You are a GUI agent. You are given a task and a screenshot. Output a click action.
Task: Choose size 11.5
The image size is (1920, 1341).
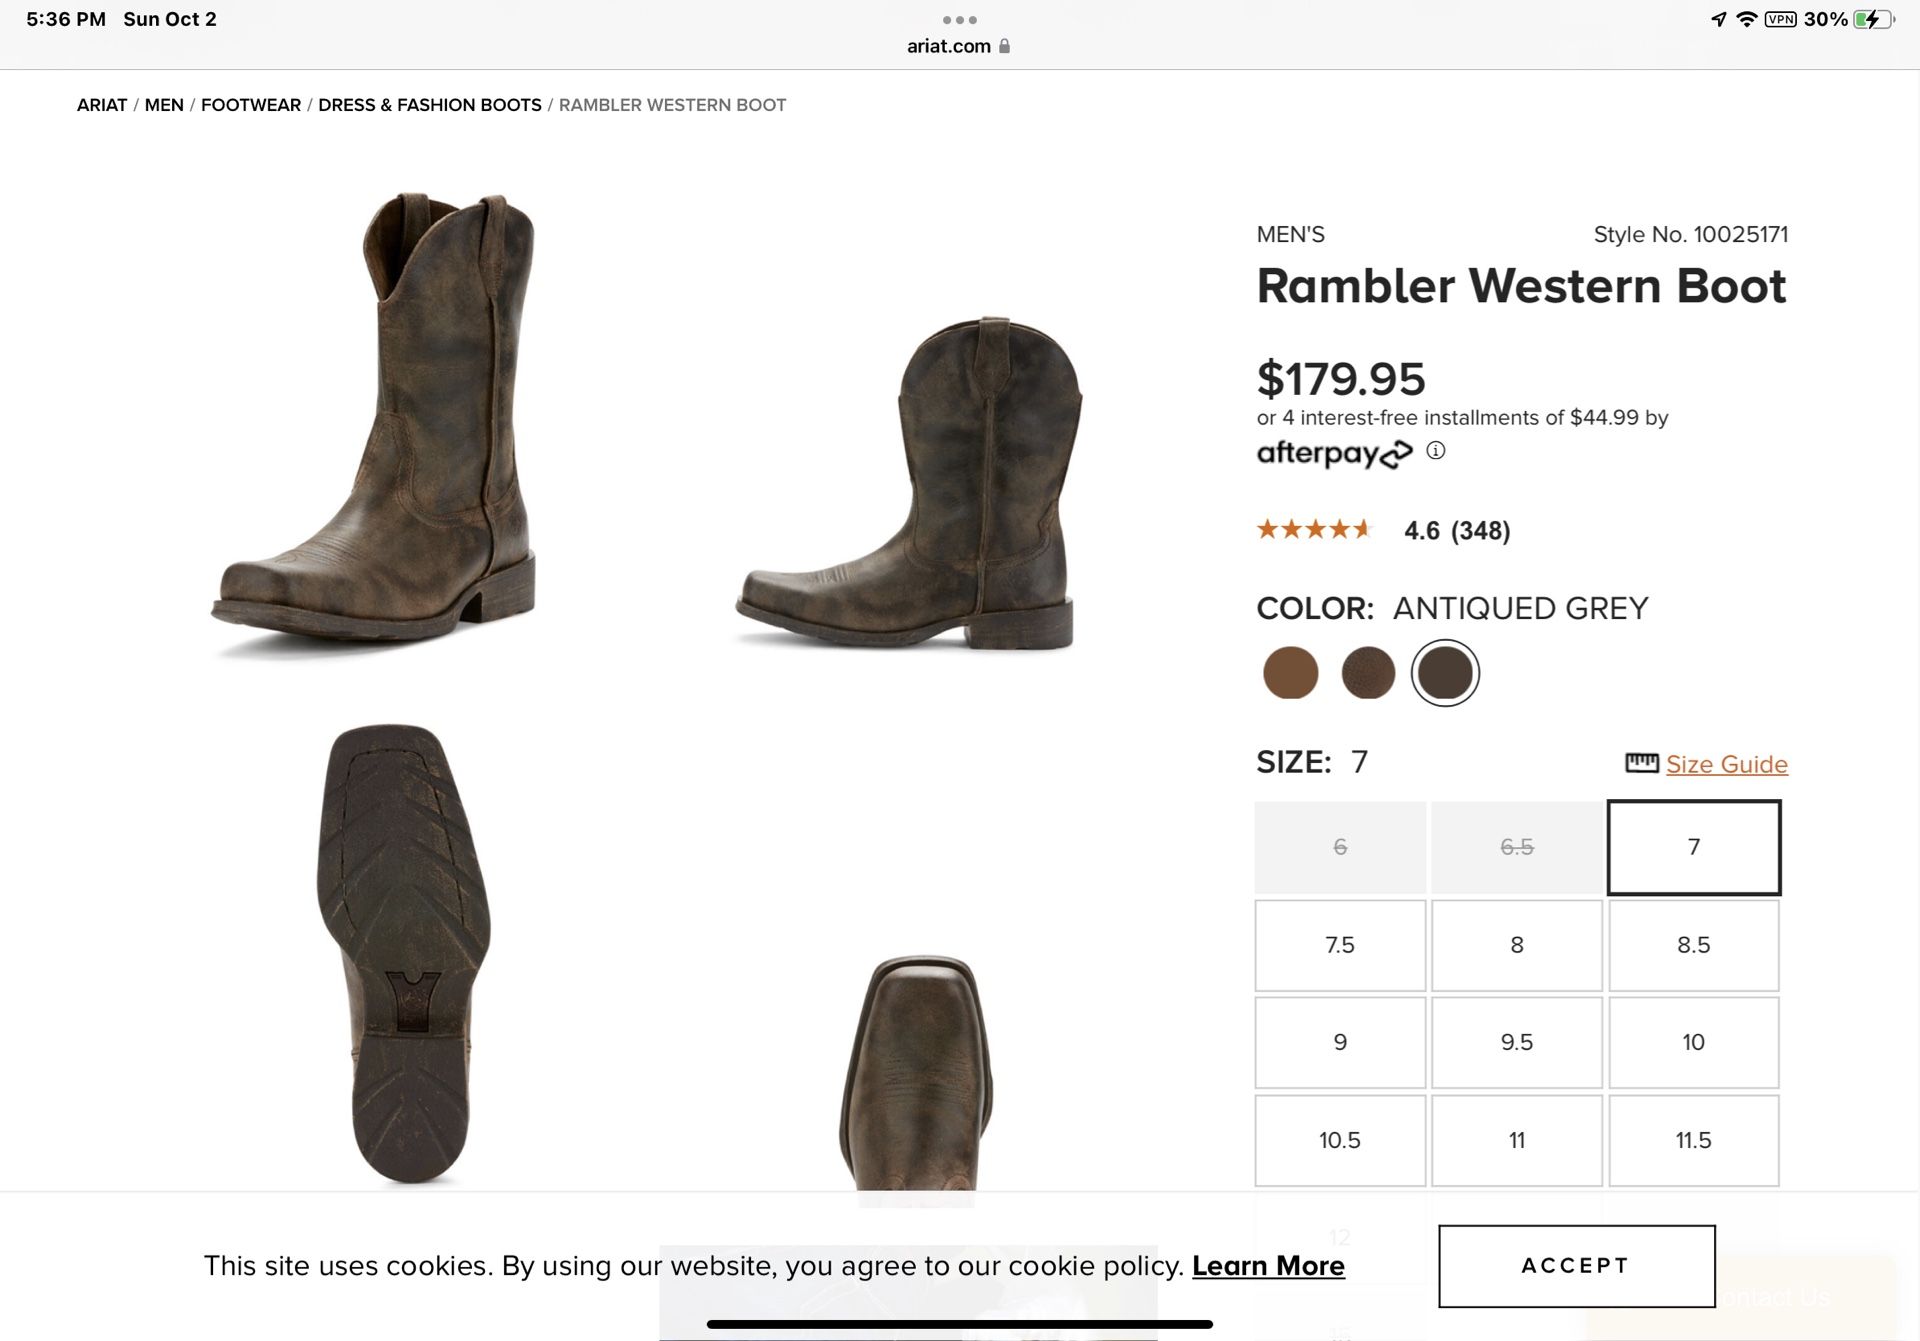point(1694,1140)
